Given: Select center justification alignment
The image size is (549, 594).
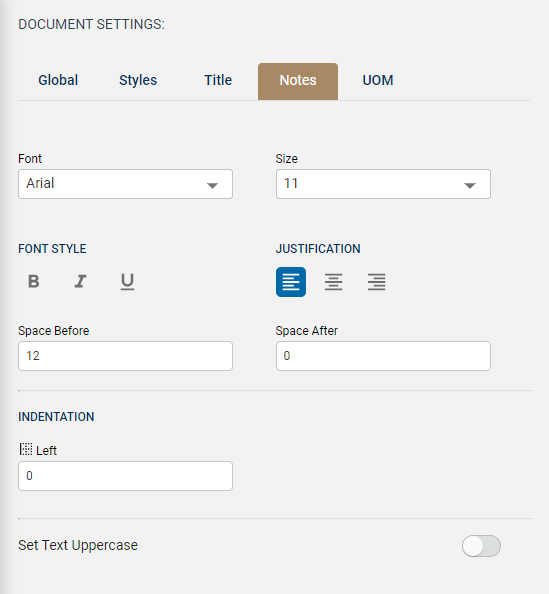Looking at the screenshot, I should point(333,282).
